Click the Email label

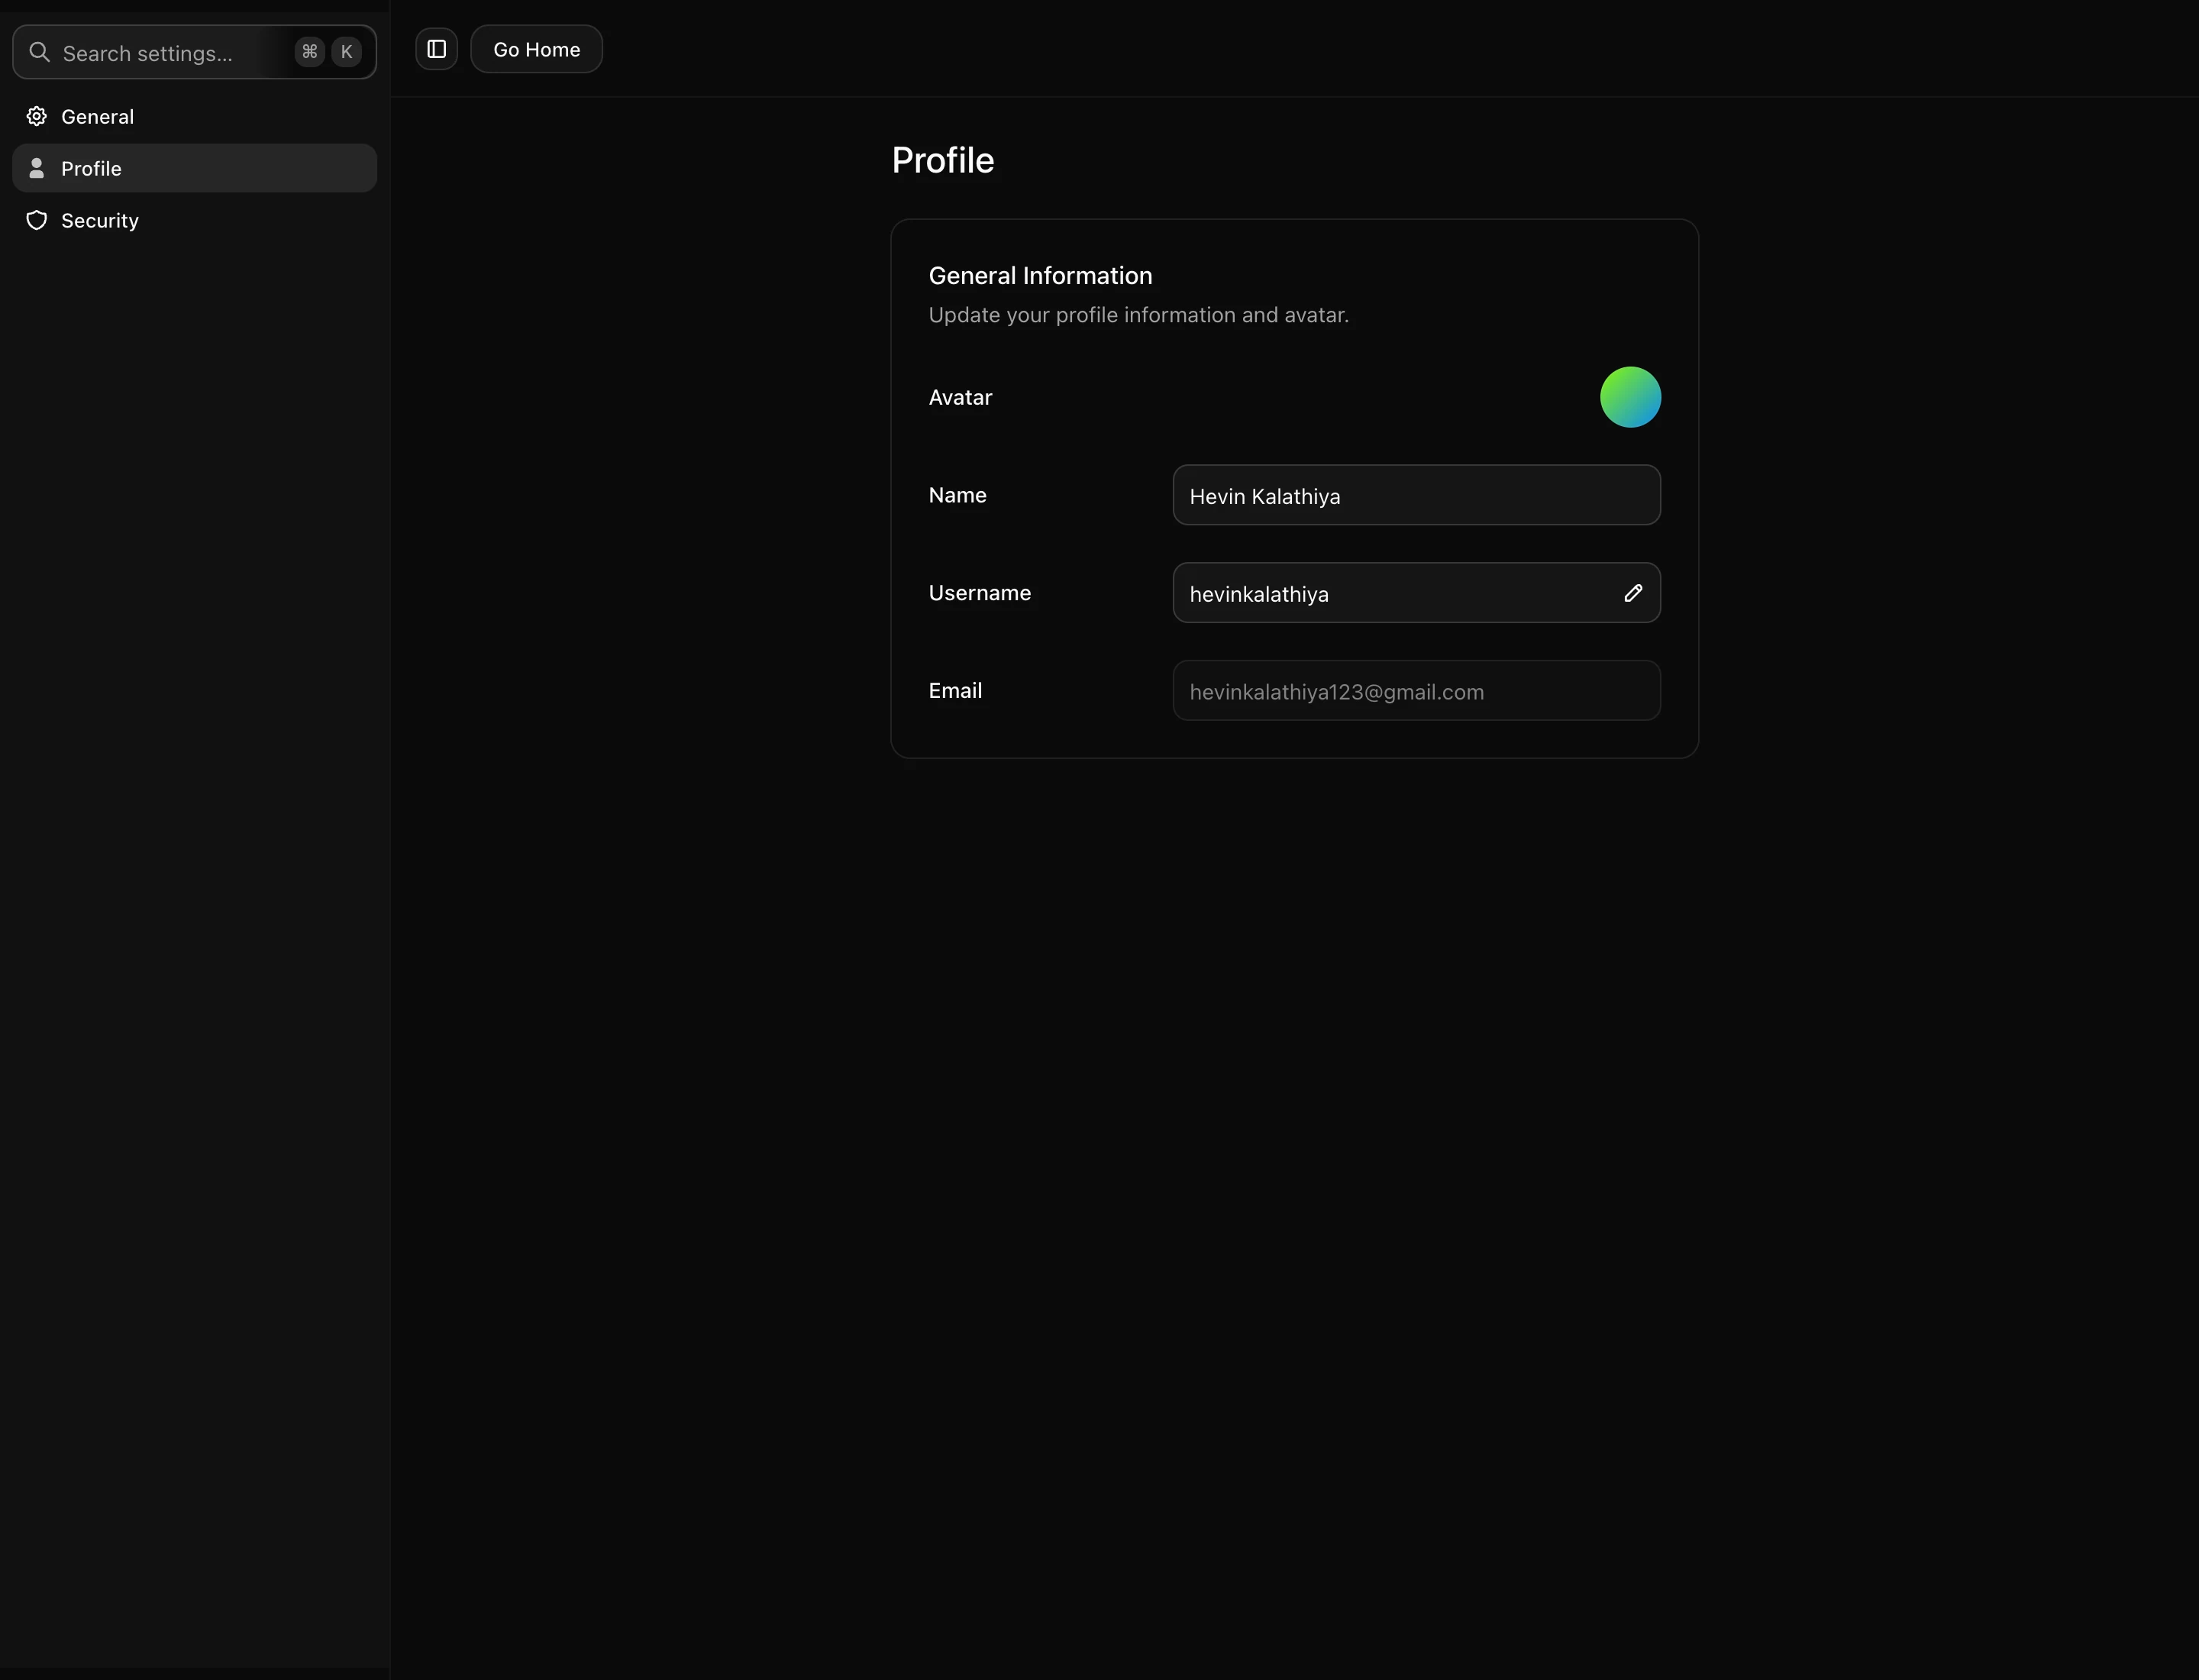[x=955, y=691]
